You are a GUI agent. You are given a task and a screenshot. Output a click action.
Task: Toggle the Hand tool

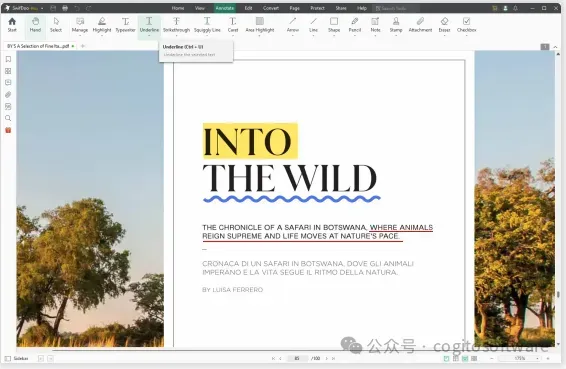pyautogui.click(x=35, y=25)
